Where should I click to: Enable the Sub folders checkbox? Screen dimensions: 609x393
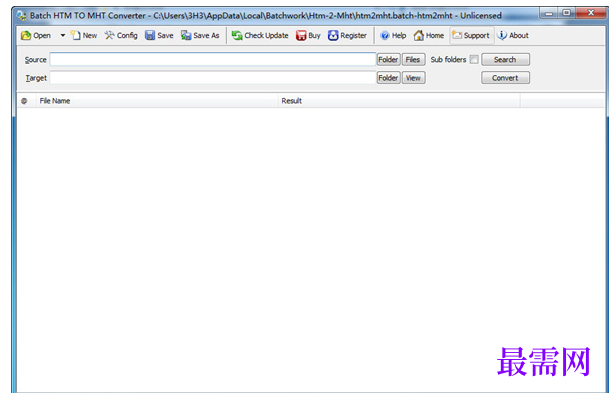pyautogui.click(x=474, y=59)
